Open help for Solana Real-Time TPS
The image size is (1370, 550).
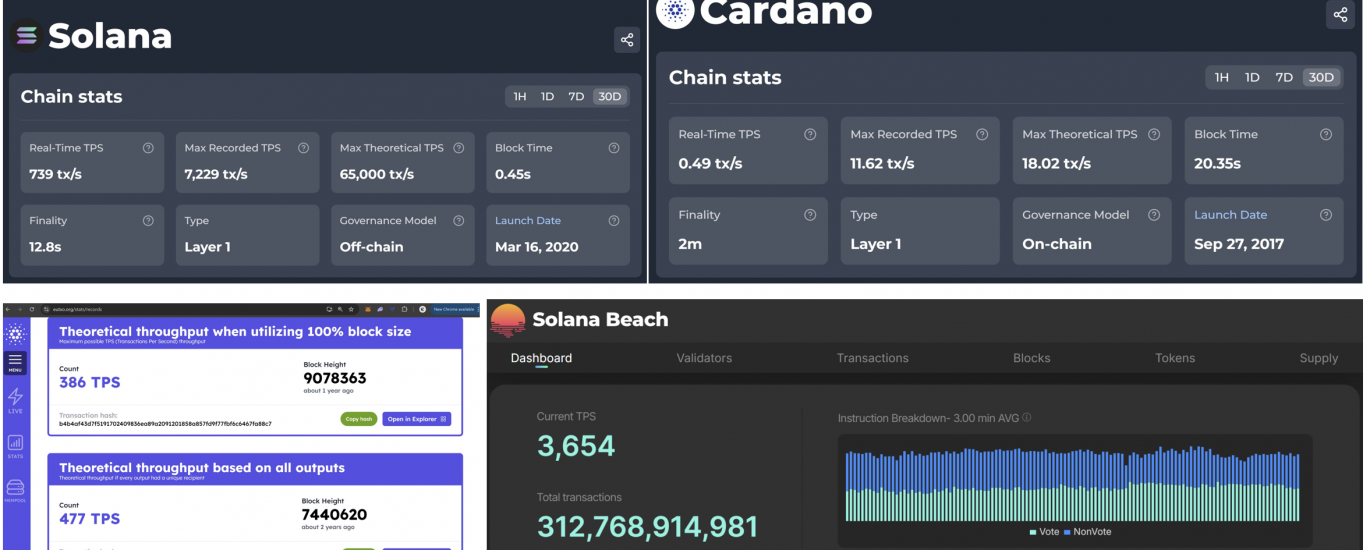[x=148, y=148]
